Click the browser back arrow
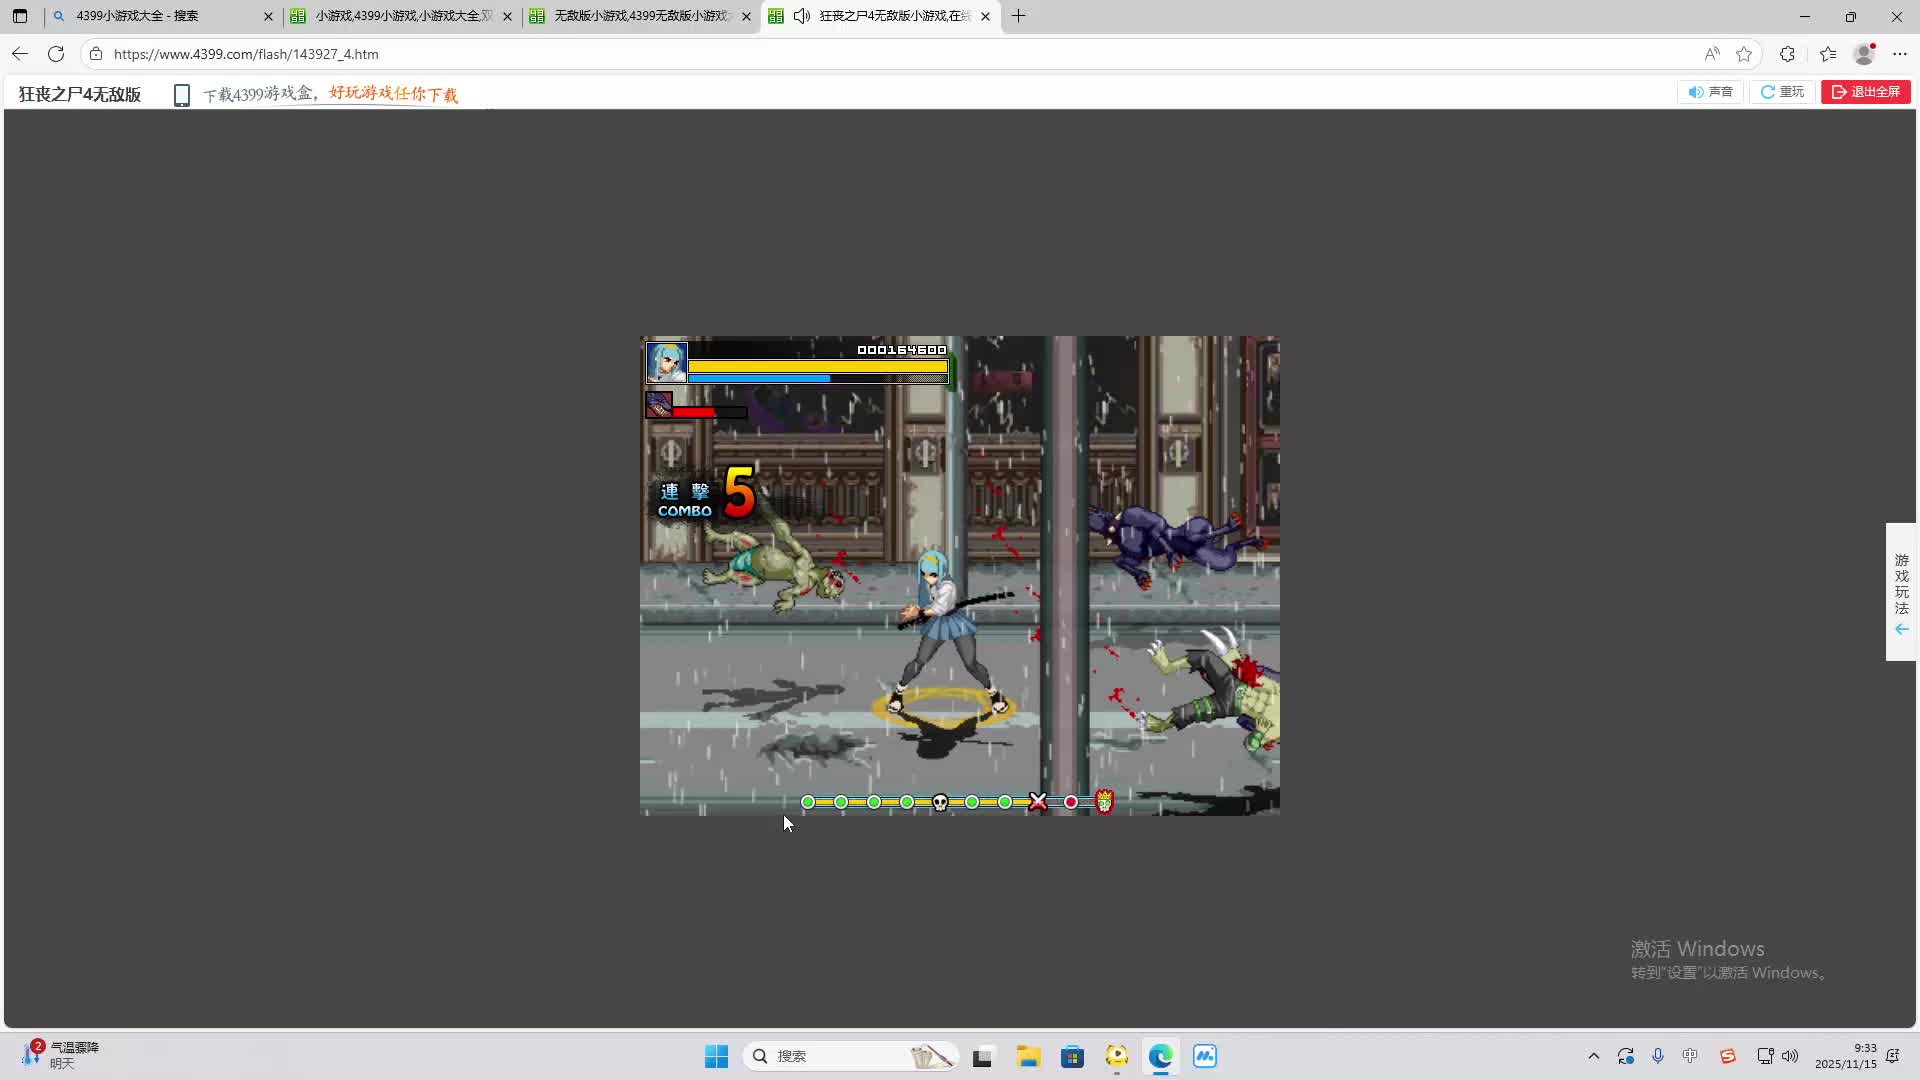Viewport: 1920px width, 1080px height. coord(20,54)
